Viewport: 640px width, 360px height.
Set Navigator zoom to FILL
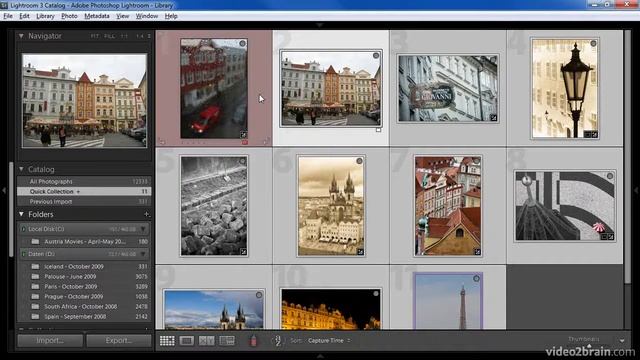point(109,36)
